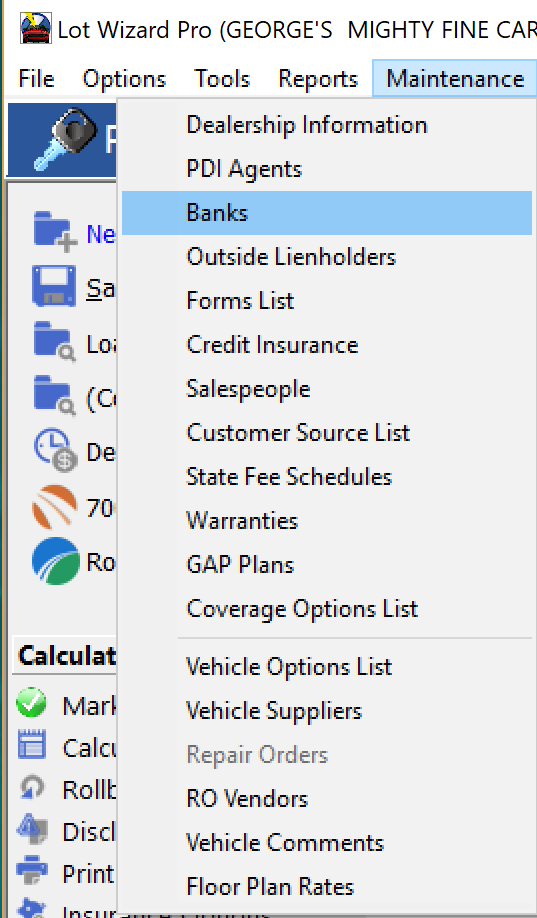The image size is (537, 918).
Task: Click the Rollback arrow icon
Action: click(x=32, y=788)
